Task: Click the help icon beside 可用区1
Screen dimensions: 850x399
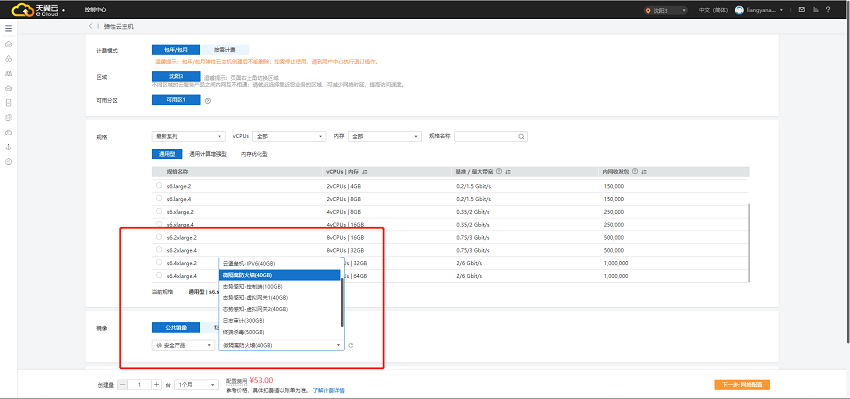Action: pos(208,100)
